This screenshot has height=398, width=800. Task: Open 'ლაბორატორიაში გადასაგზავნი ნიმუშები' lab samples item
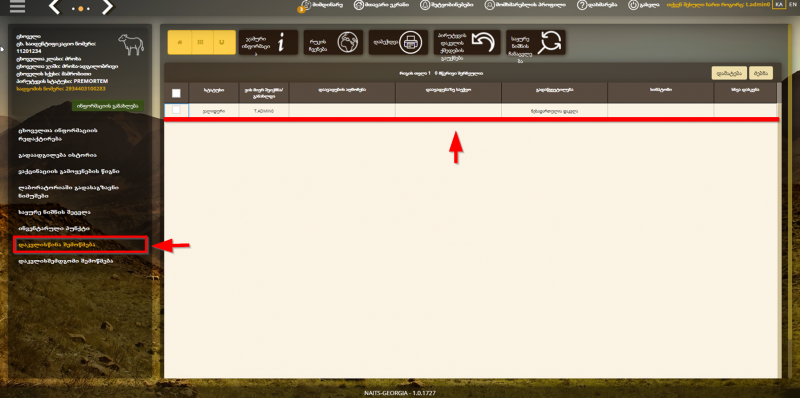pos(68,191)
